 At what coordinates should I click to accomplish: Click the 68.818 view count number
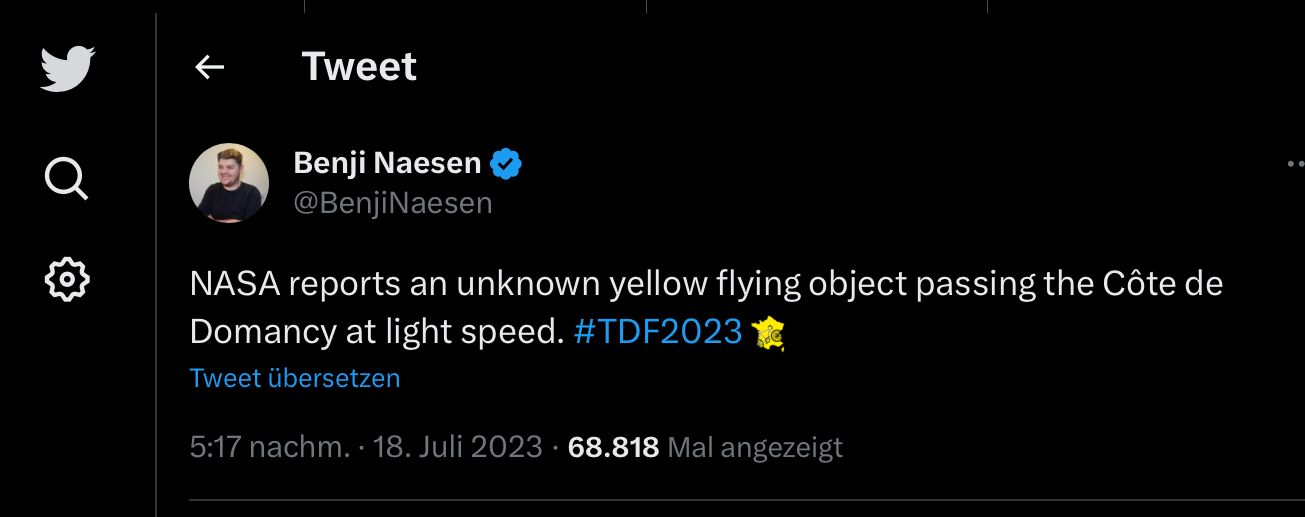point(613,447)
